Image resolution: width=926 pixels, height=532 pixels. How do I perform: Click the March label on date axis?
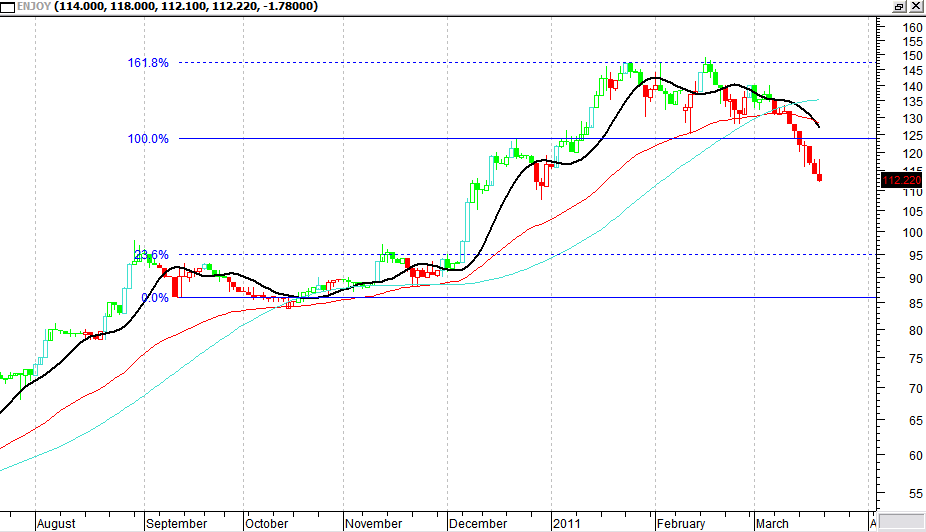[772, 524]
